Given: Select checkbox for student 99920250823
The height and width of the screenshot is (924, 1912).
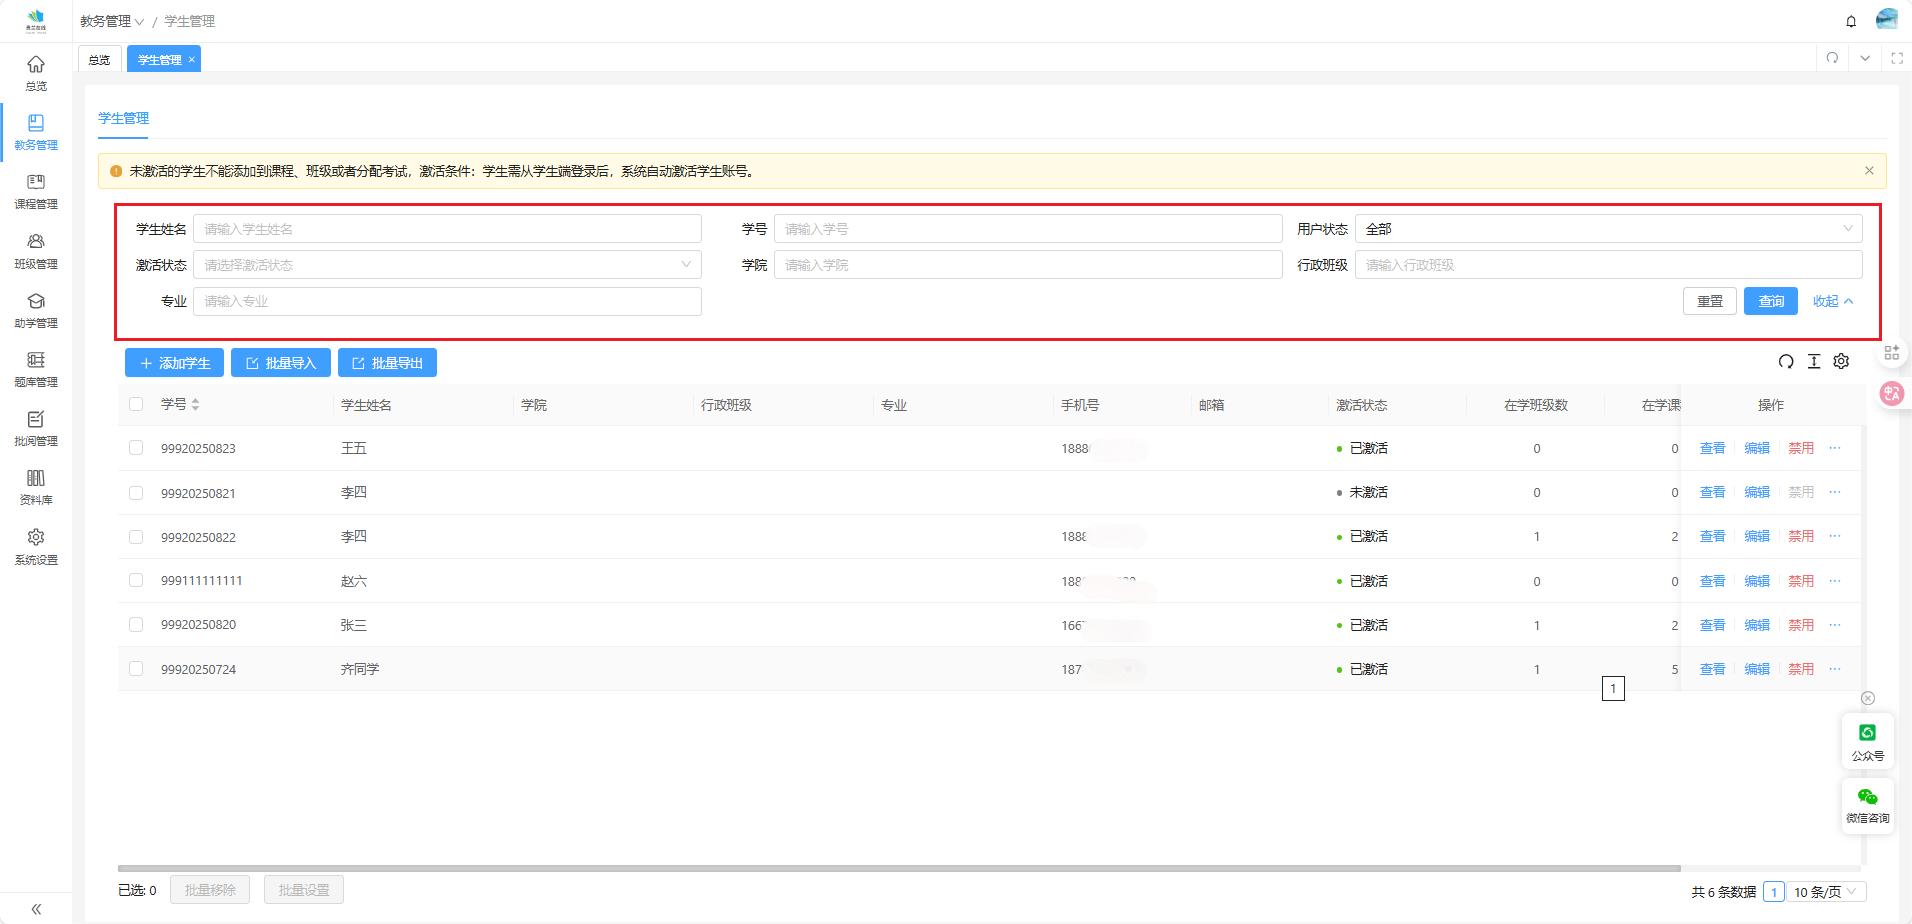Looking at the screenshot, I should click(x=136, y=448).
